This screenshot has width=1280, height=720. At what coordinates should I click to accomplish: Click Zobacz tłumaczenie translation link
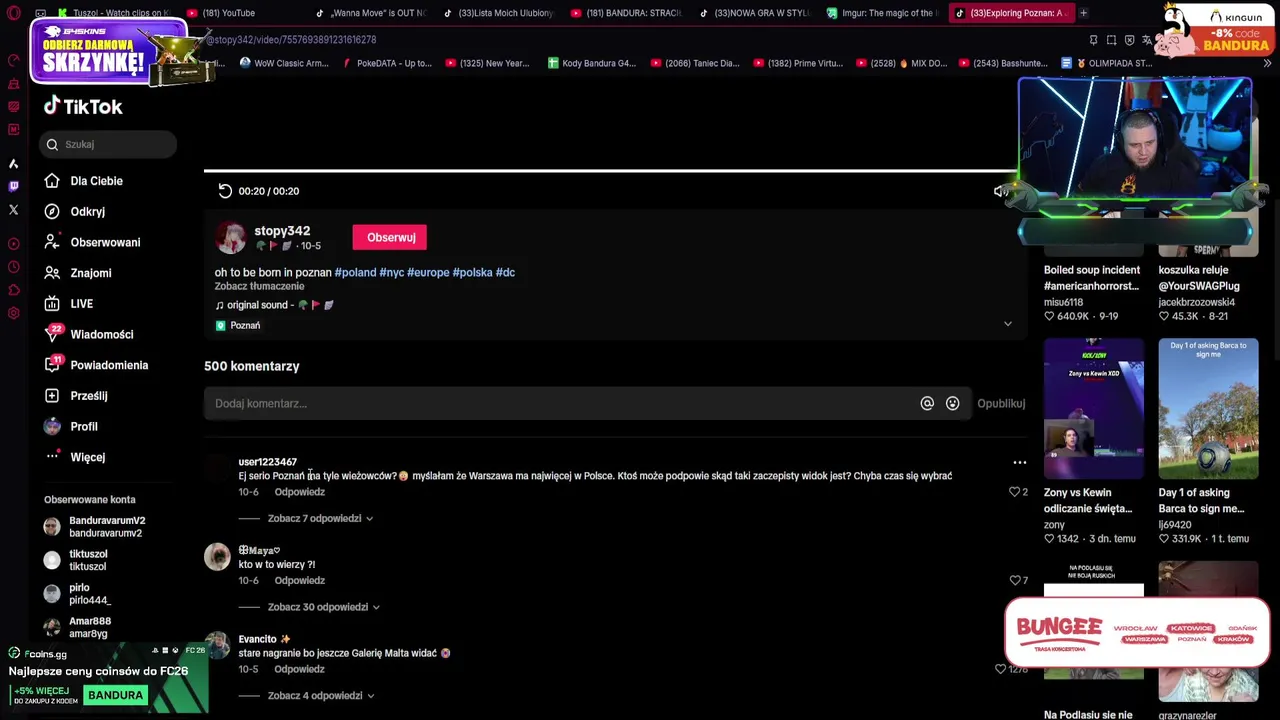pos(259,286)
